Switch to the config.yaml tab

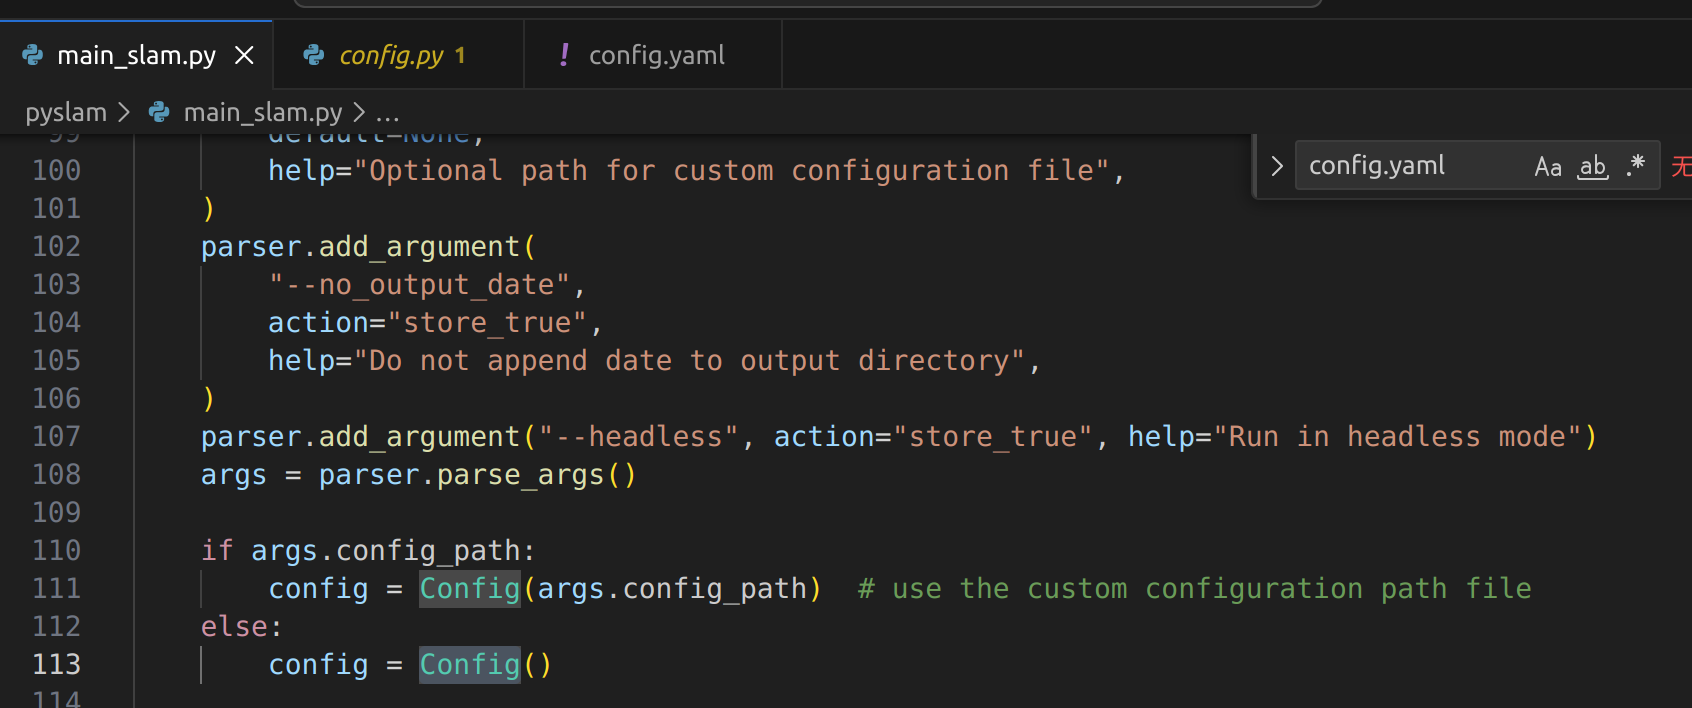pos(656,55)
